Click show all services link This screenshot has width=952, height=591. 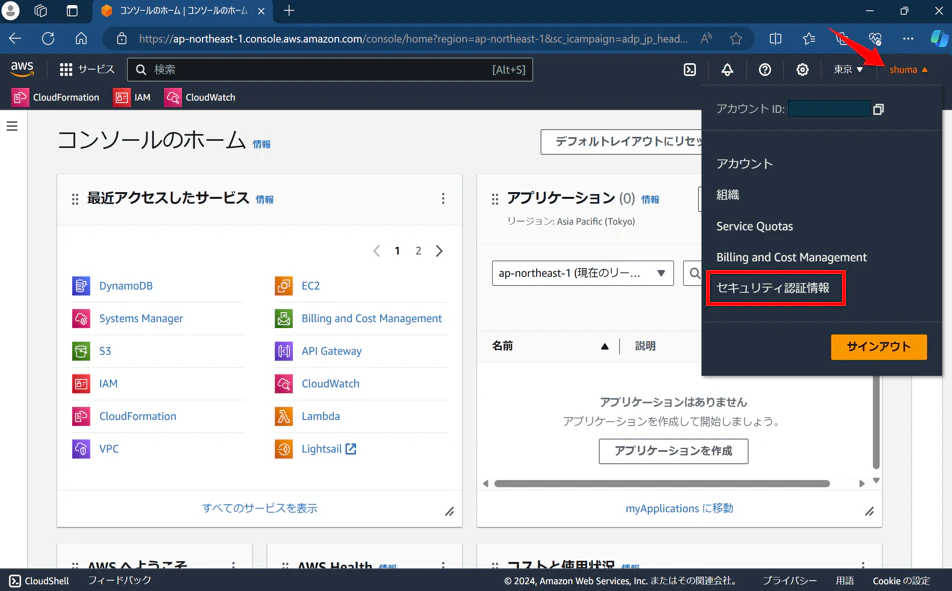tap(260, 508)
